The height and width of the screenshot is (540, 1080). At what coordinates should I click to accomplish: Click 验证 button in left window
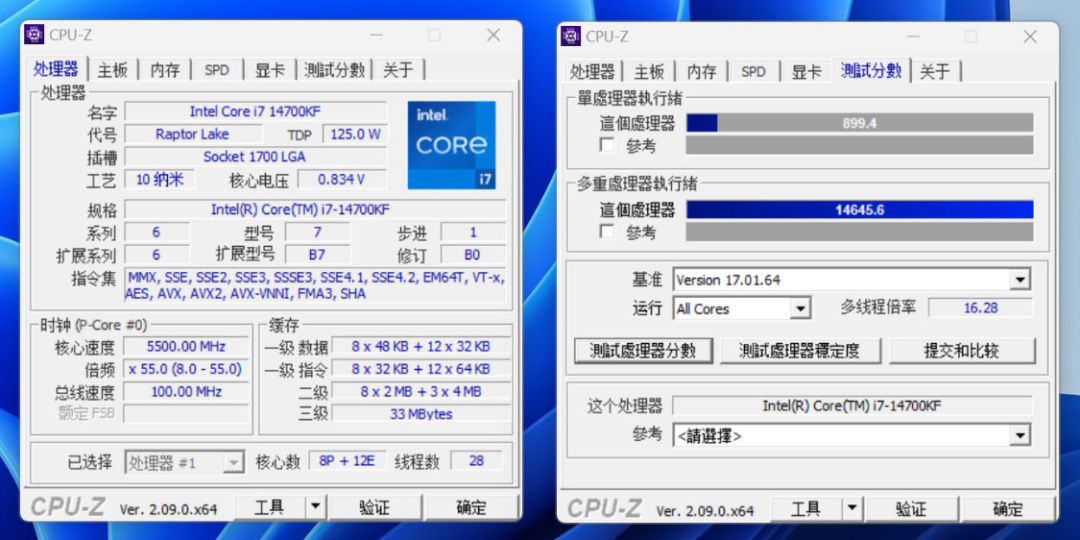tap(375, 508)
